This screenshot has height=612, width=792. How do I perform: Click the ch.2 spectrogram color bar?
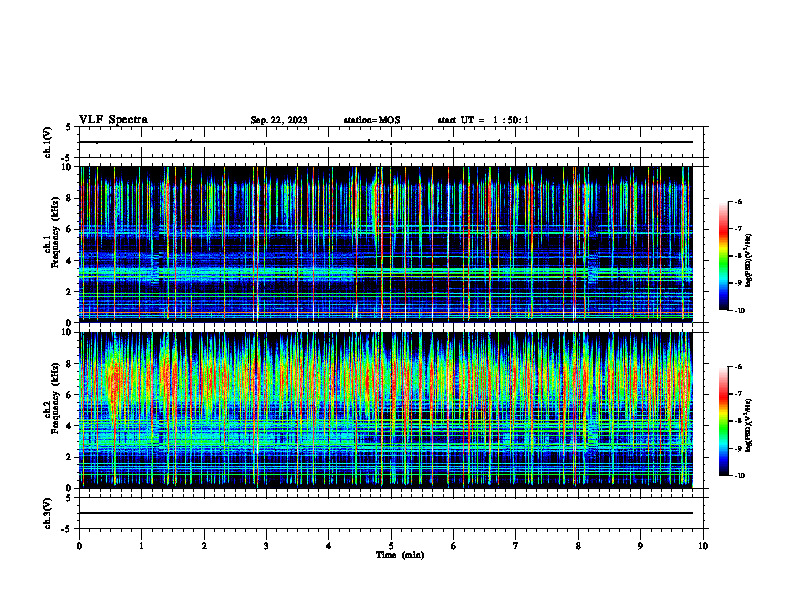click(x=723, y=421)
